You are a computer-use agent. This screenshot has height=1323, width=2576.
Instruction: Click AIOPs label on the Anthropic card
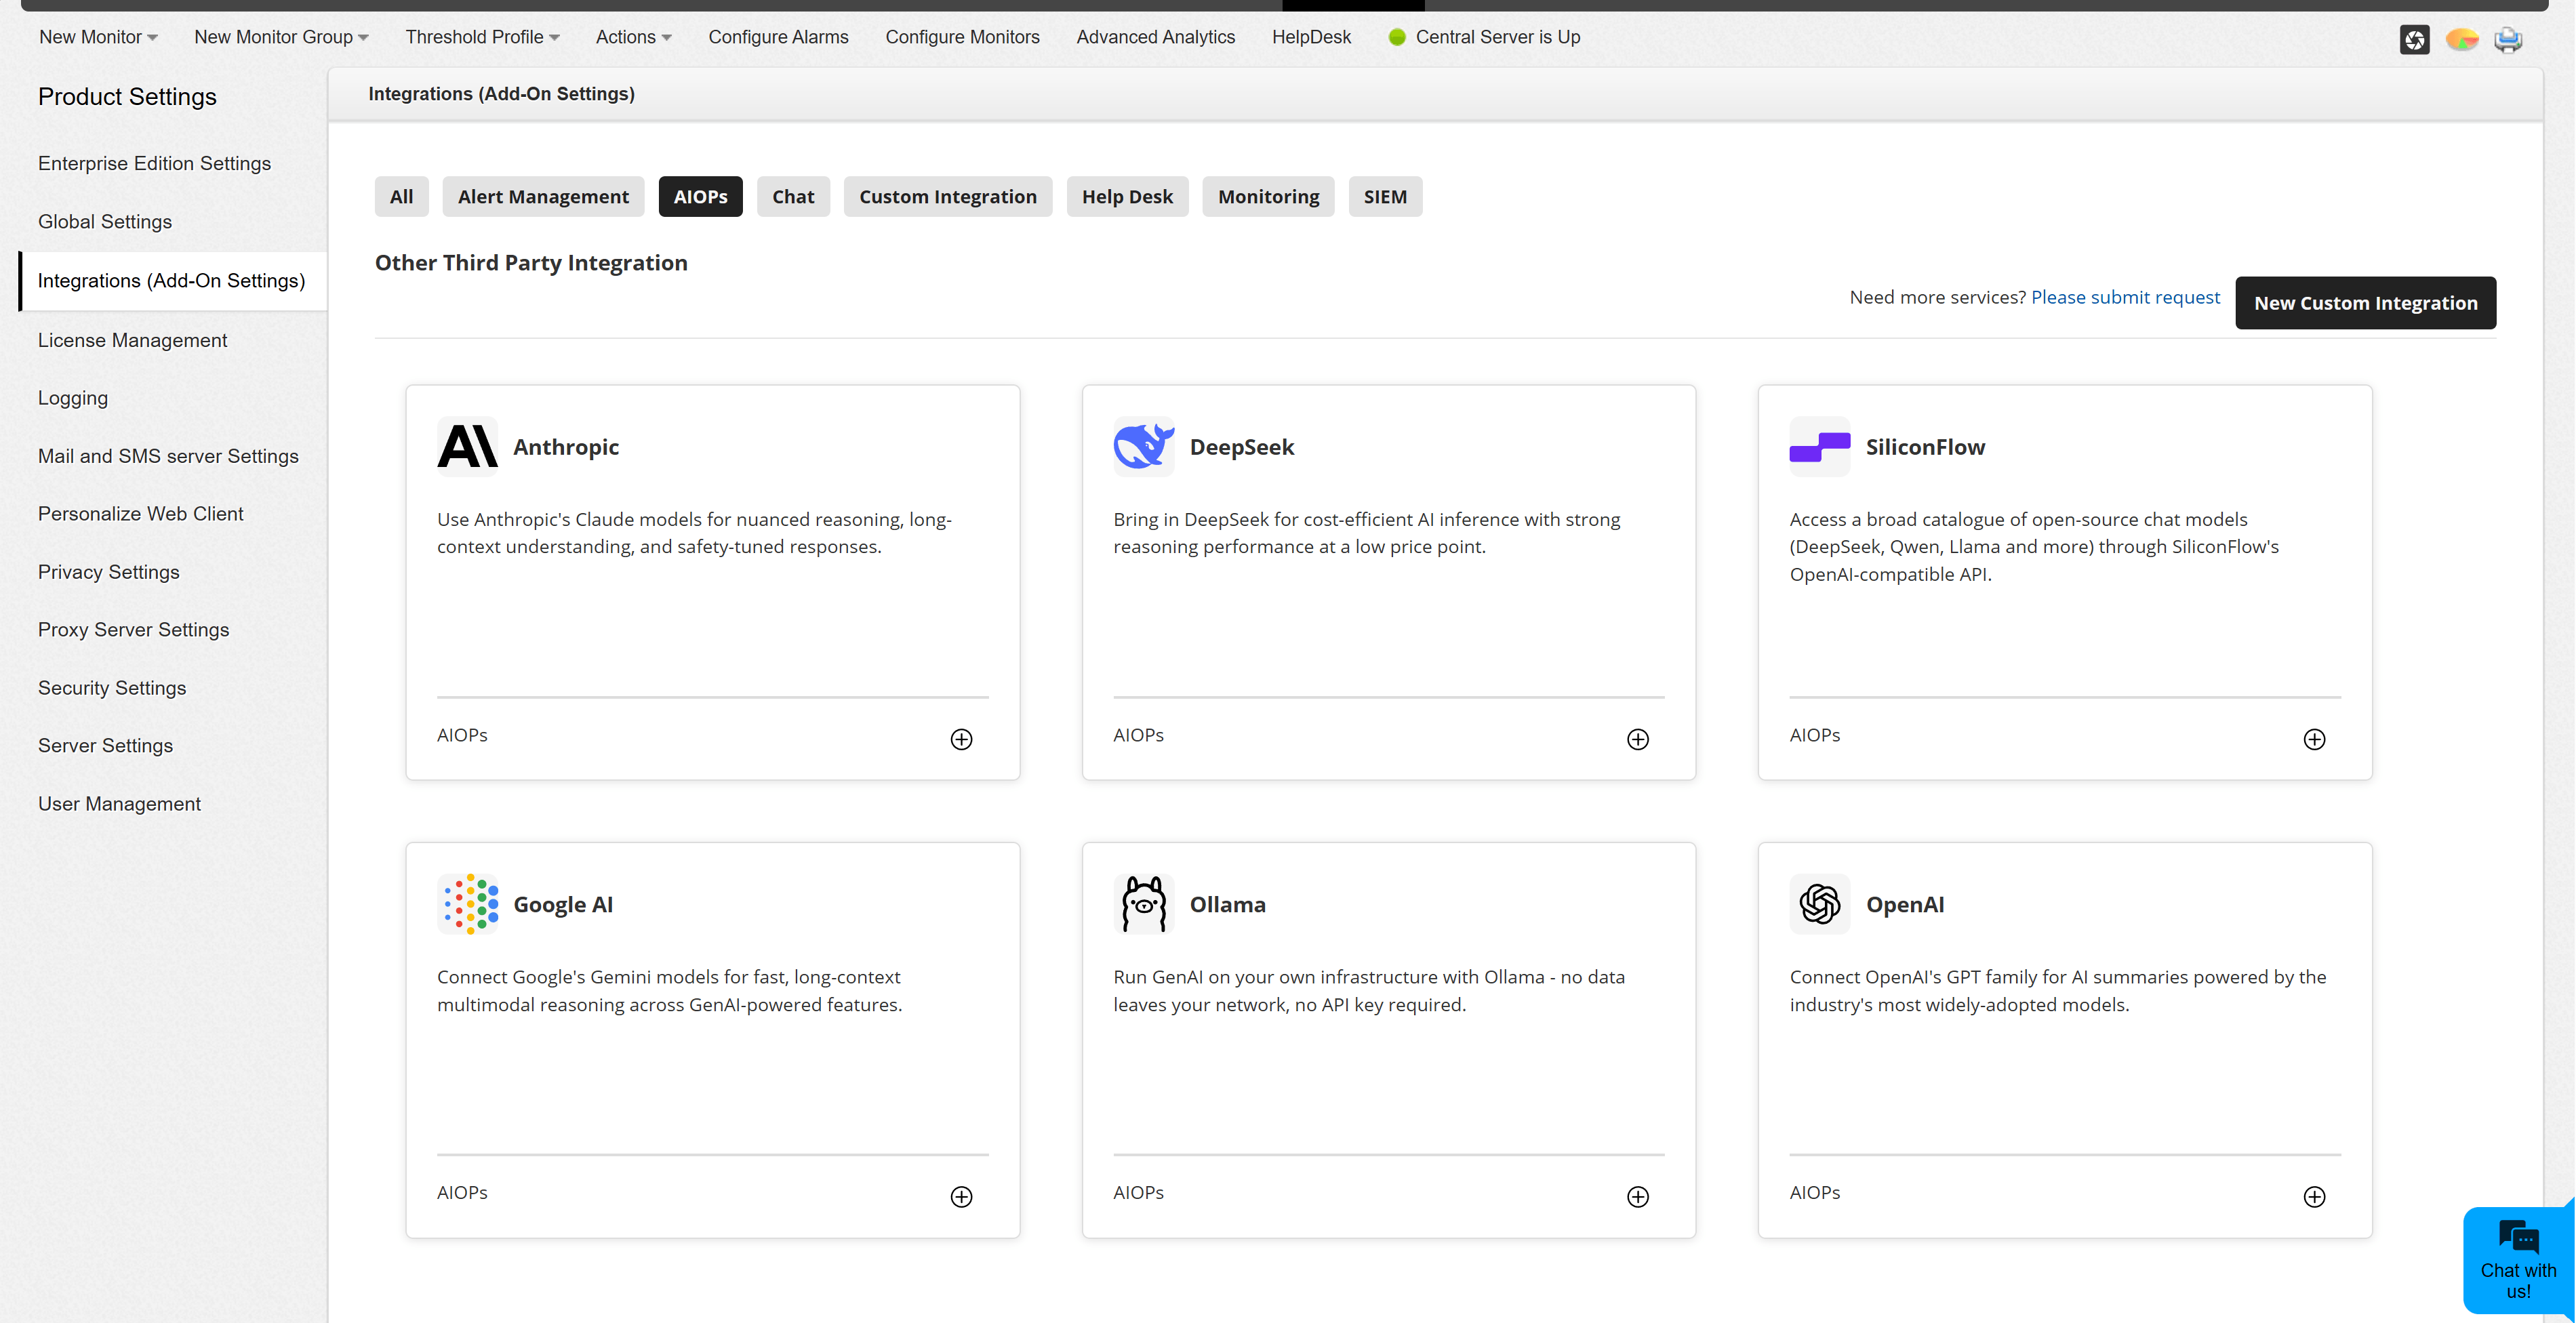coord(462,735)
